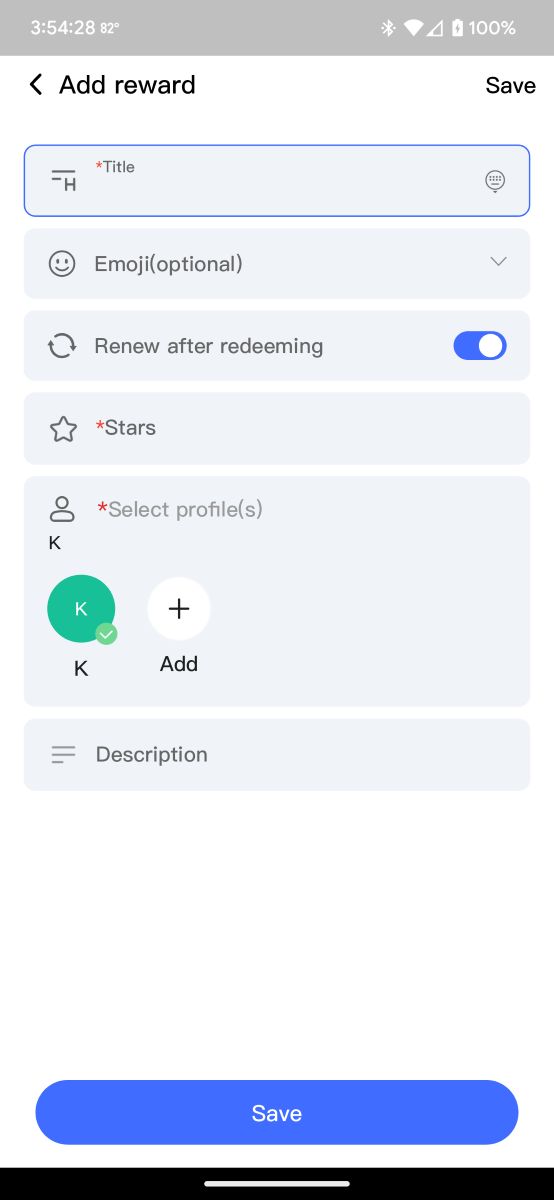Tap the green checkmark badge on K

click(x=106, y=634)
